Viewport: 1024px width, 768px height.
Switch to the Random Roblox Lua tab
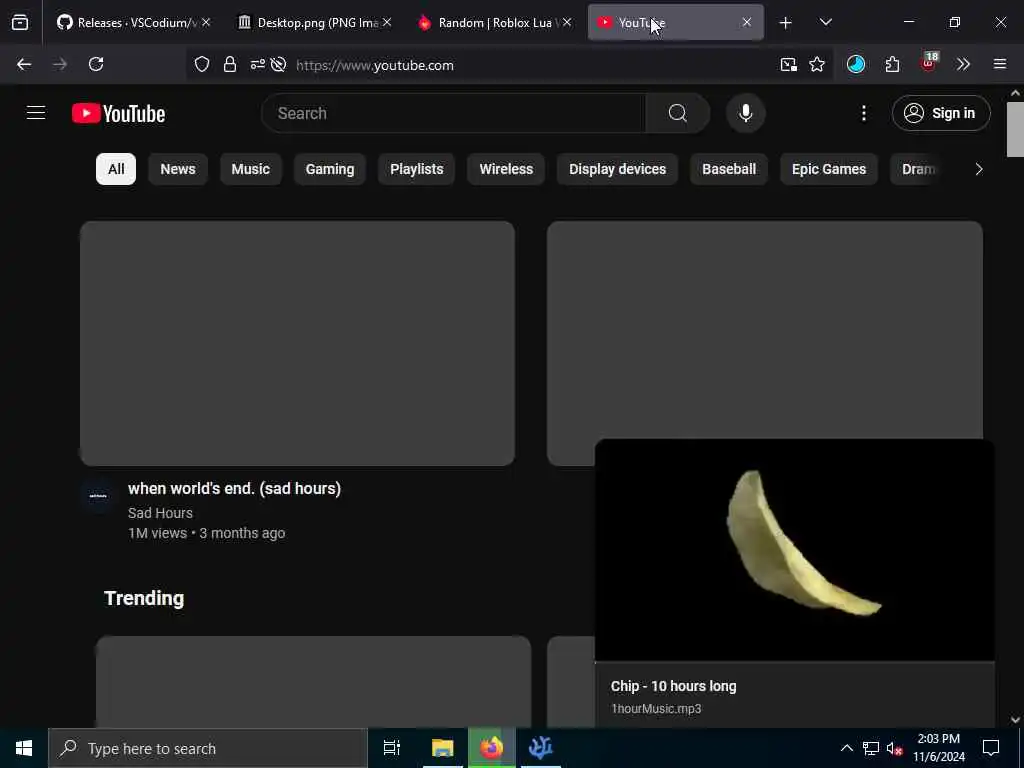(x=494, y=23)
